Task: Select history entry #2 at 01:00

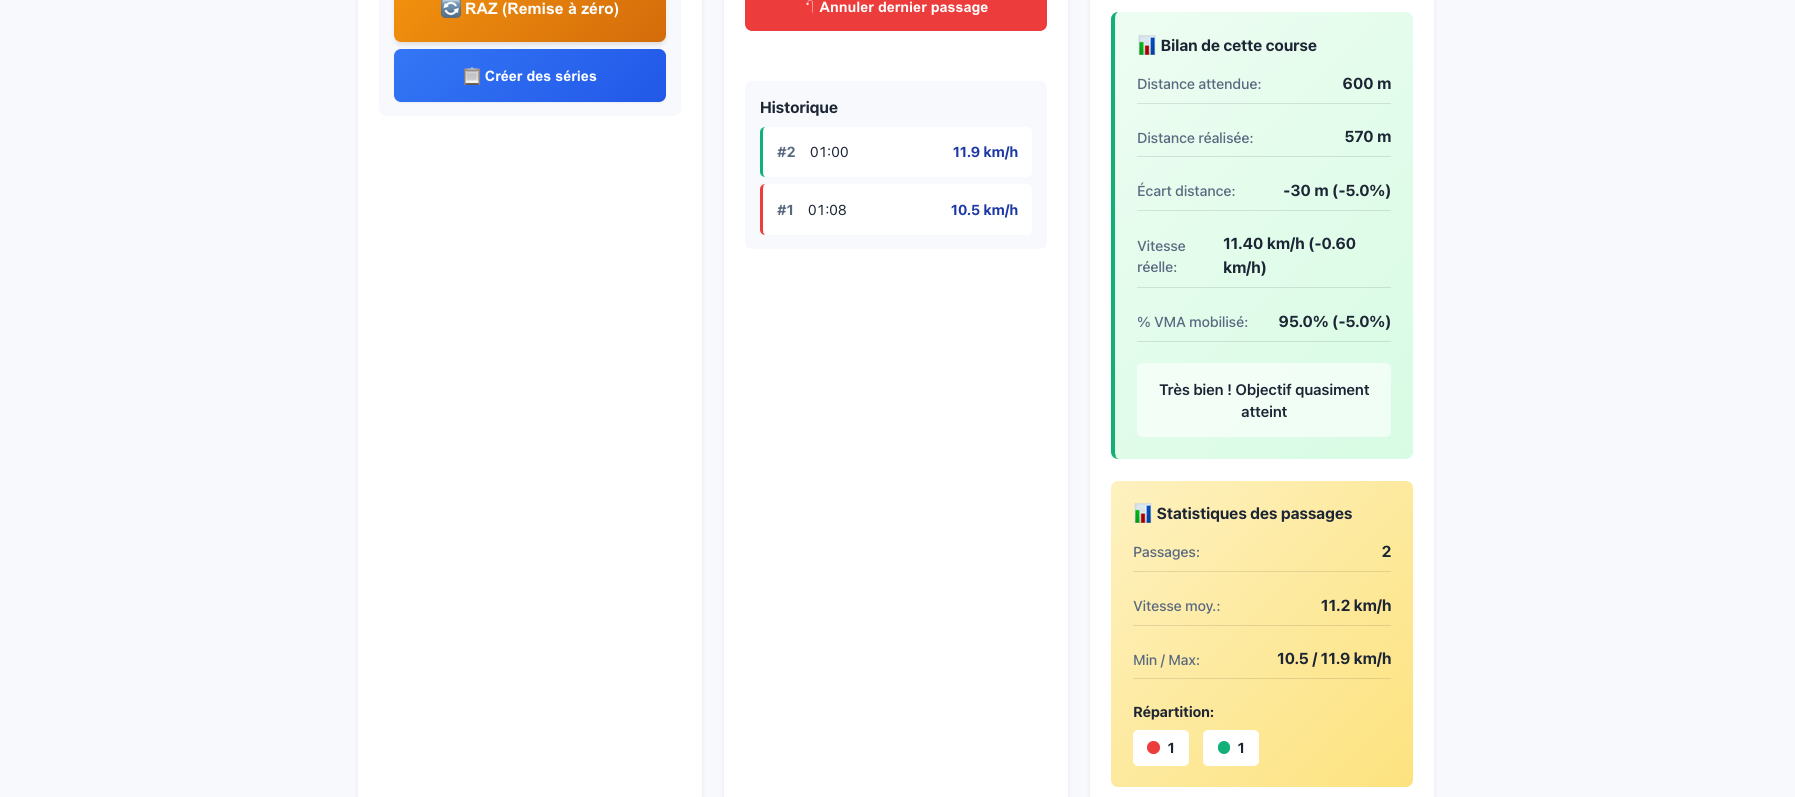Action: 896,152
